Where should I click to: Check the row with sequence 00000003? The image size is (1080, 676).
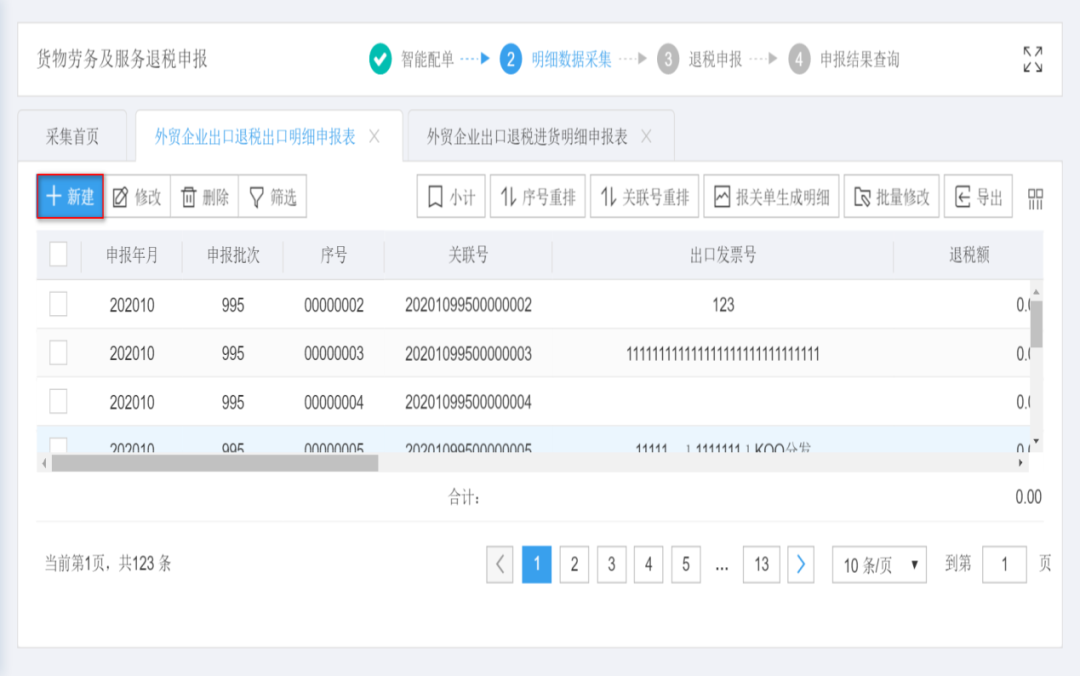pos(57,351)
